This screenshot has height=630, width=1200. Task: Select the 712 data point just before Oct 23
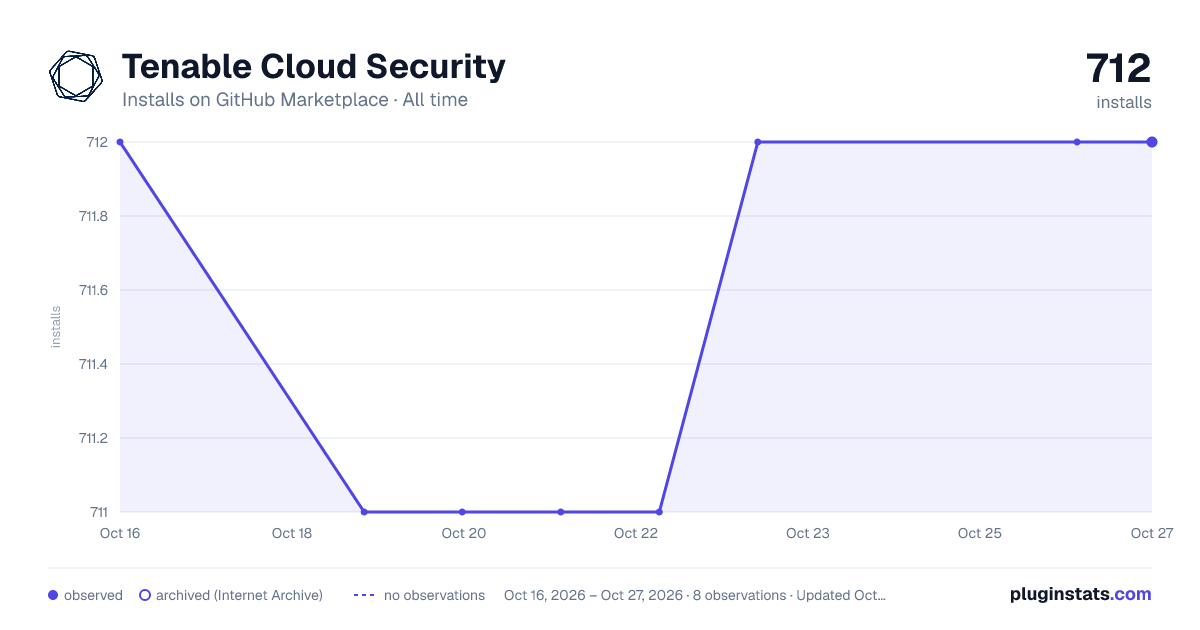tap(758, 142)
